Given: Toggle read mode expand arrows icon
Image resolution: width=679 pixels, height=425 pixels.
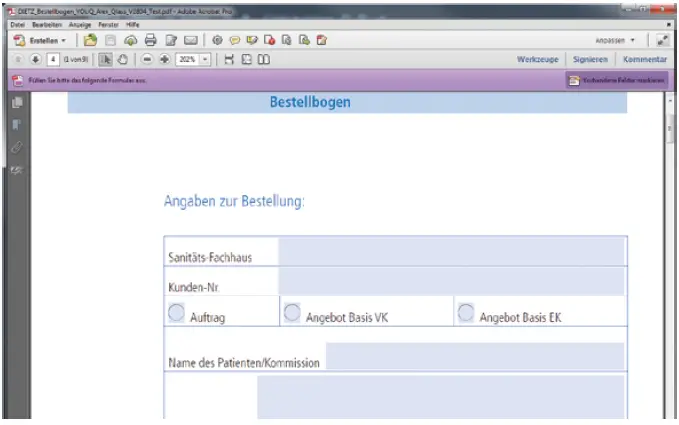Looking at the screenshot, I should [663, 41].
